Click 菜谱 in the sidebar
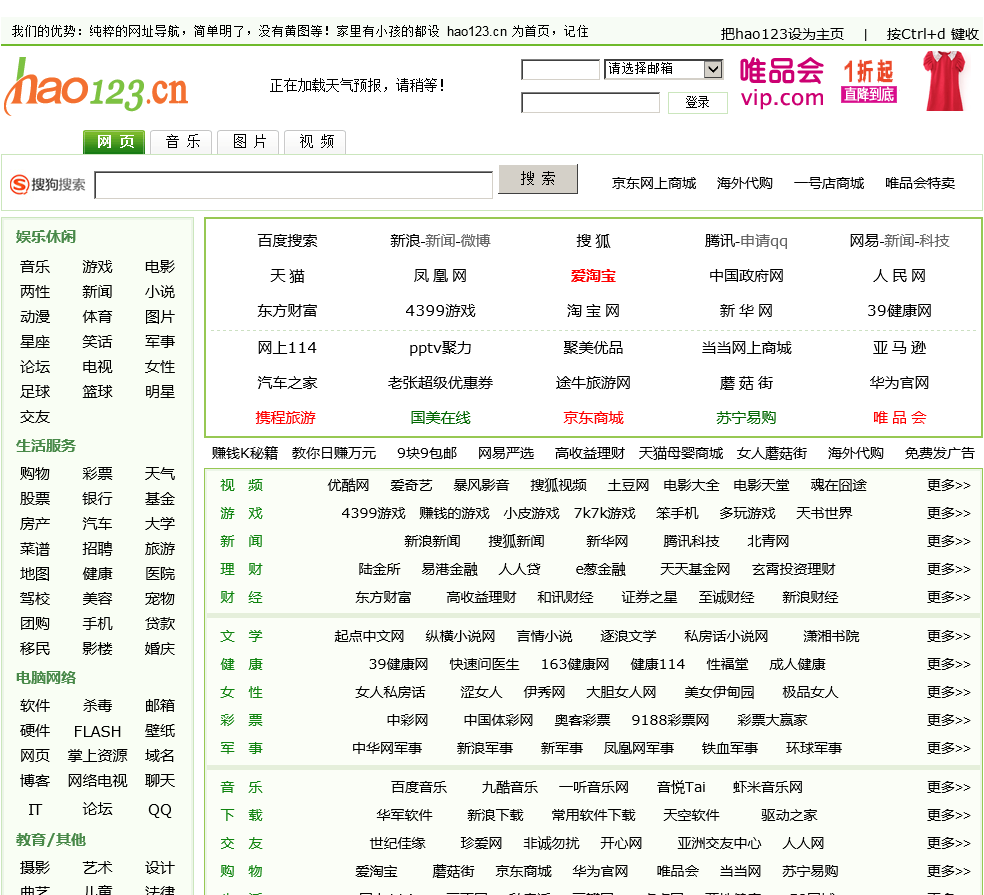The height and width of the screenshot is (895, 984). (x=35, y=550)
